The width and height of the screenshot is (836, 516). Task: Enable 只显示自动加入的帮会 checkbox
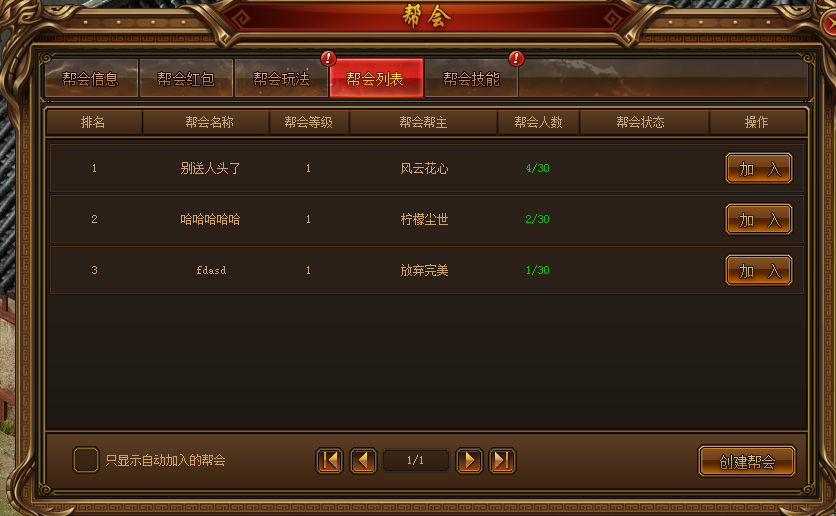pos(86,460)
